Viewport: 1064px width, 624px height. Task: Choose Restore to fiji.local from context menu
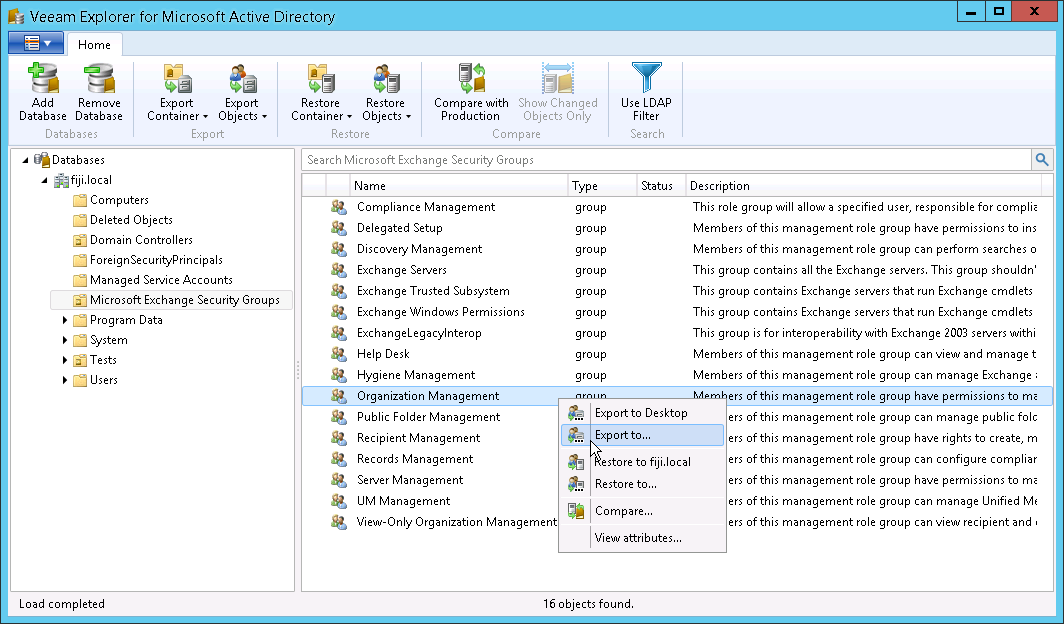click(x=643, y=462)
